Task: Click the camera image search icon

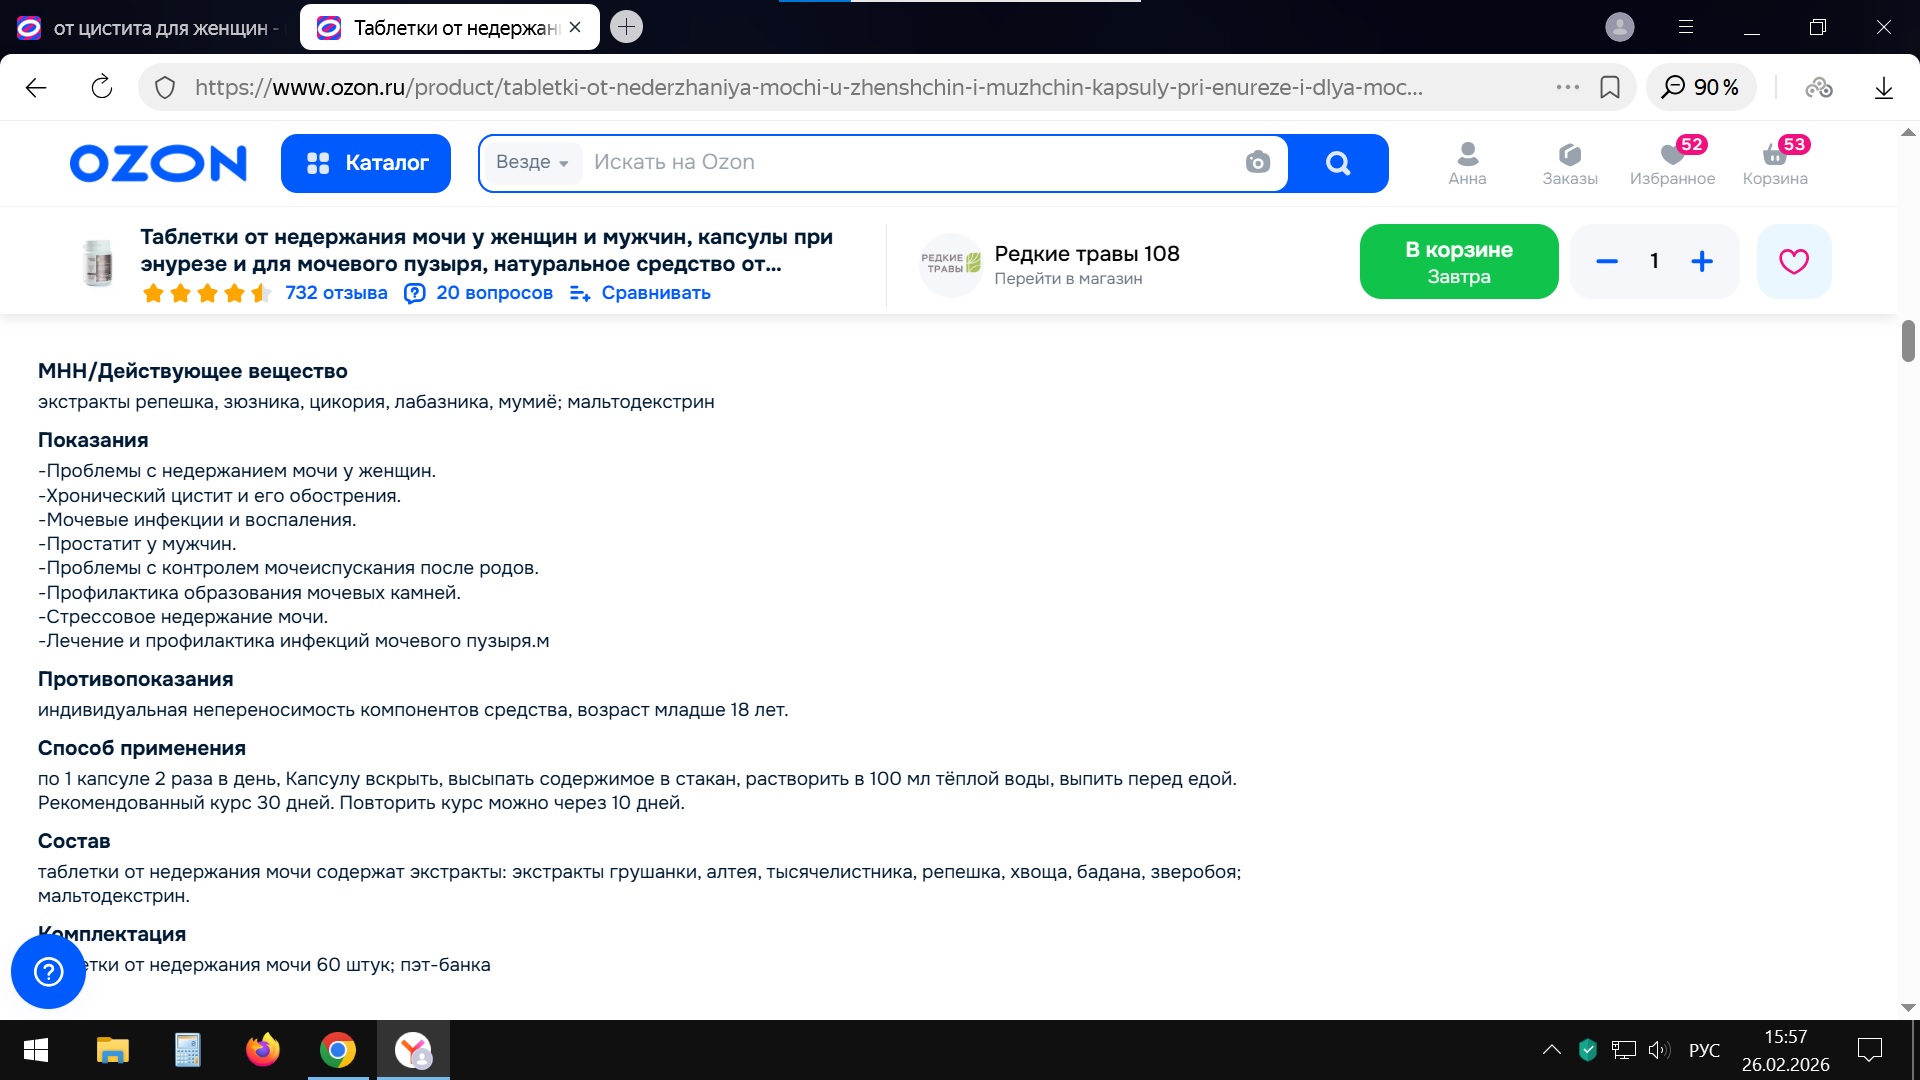Action: tap(1257, 162)
